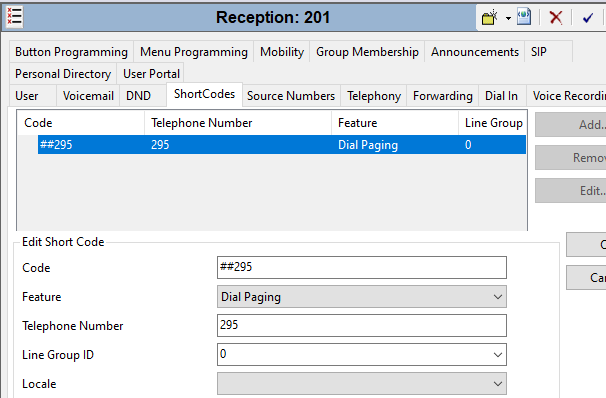This screenshot has height=398, width=606.
Task: Click the Dial Paging cell in the list
Action: point(368,145)
